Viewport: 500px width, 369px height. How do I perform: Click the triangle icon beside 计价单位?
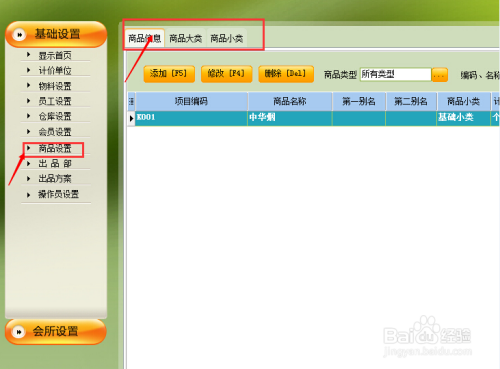tap(29, 70)
